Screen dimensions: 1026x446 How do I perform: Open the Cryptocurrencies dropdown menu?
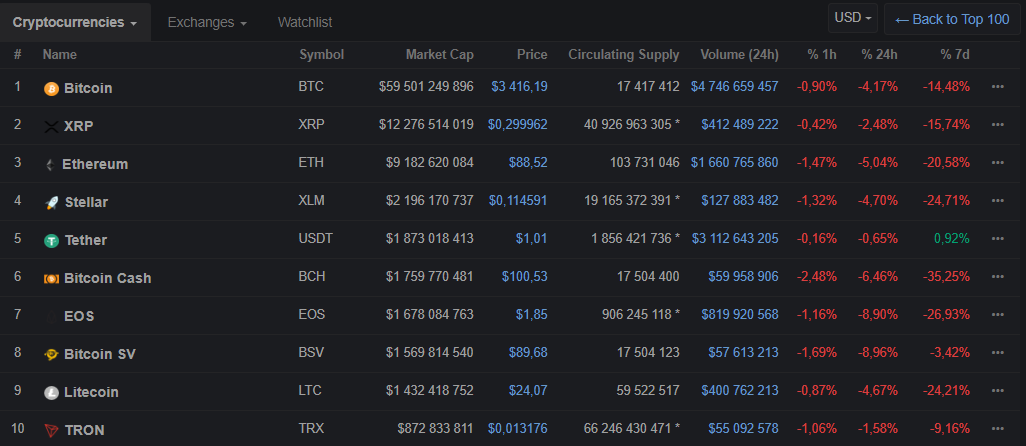pyautogui.click(x=75, y=22)
